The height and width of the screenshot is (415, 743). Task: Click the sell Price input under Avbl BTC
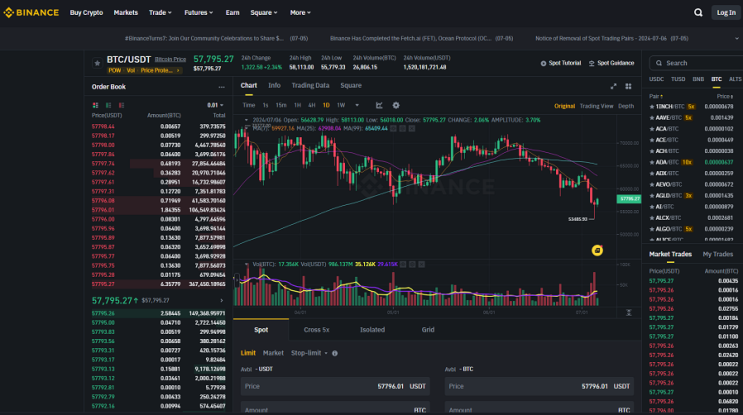point(539,387)
